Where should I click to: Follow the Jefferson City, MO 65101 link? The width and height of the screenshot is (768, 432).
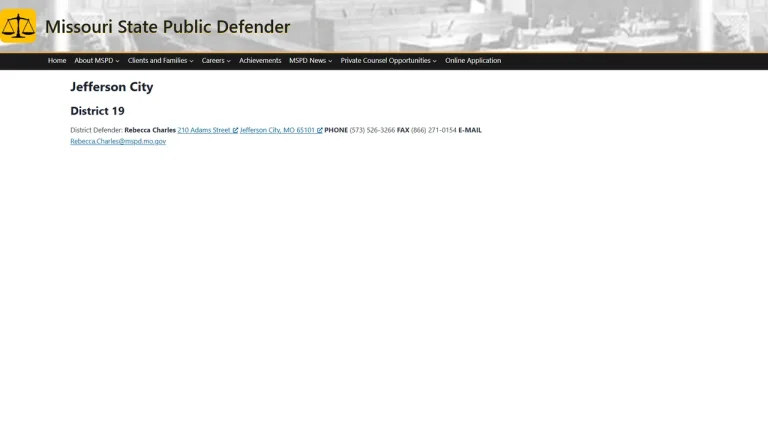point(277,130)
